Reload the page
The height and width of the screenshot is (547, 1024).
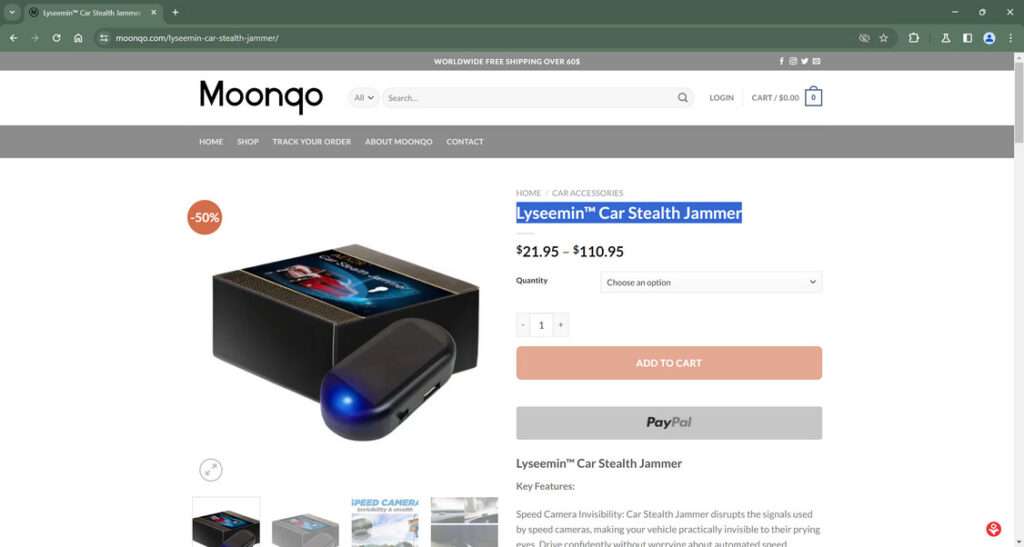(x=56, y=38)
